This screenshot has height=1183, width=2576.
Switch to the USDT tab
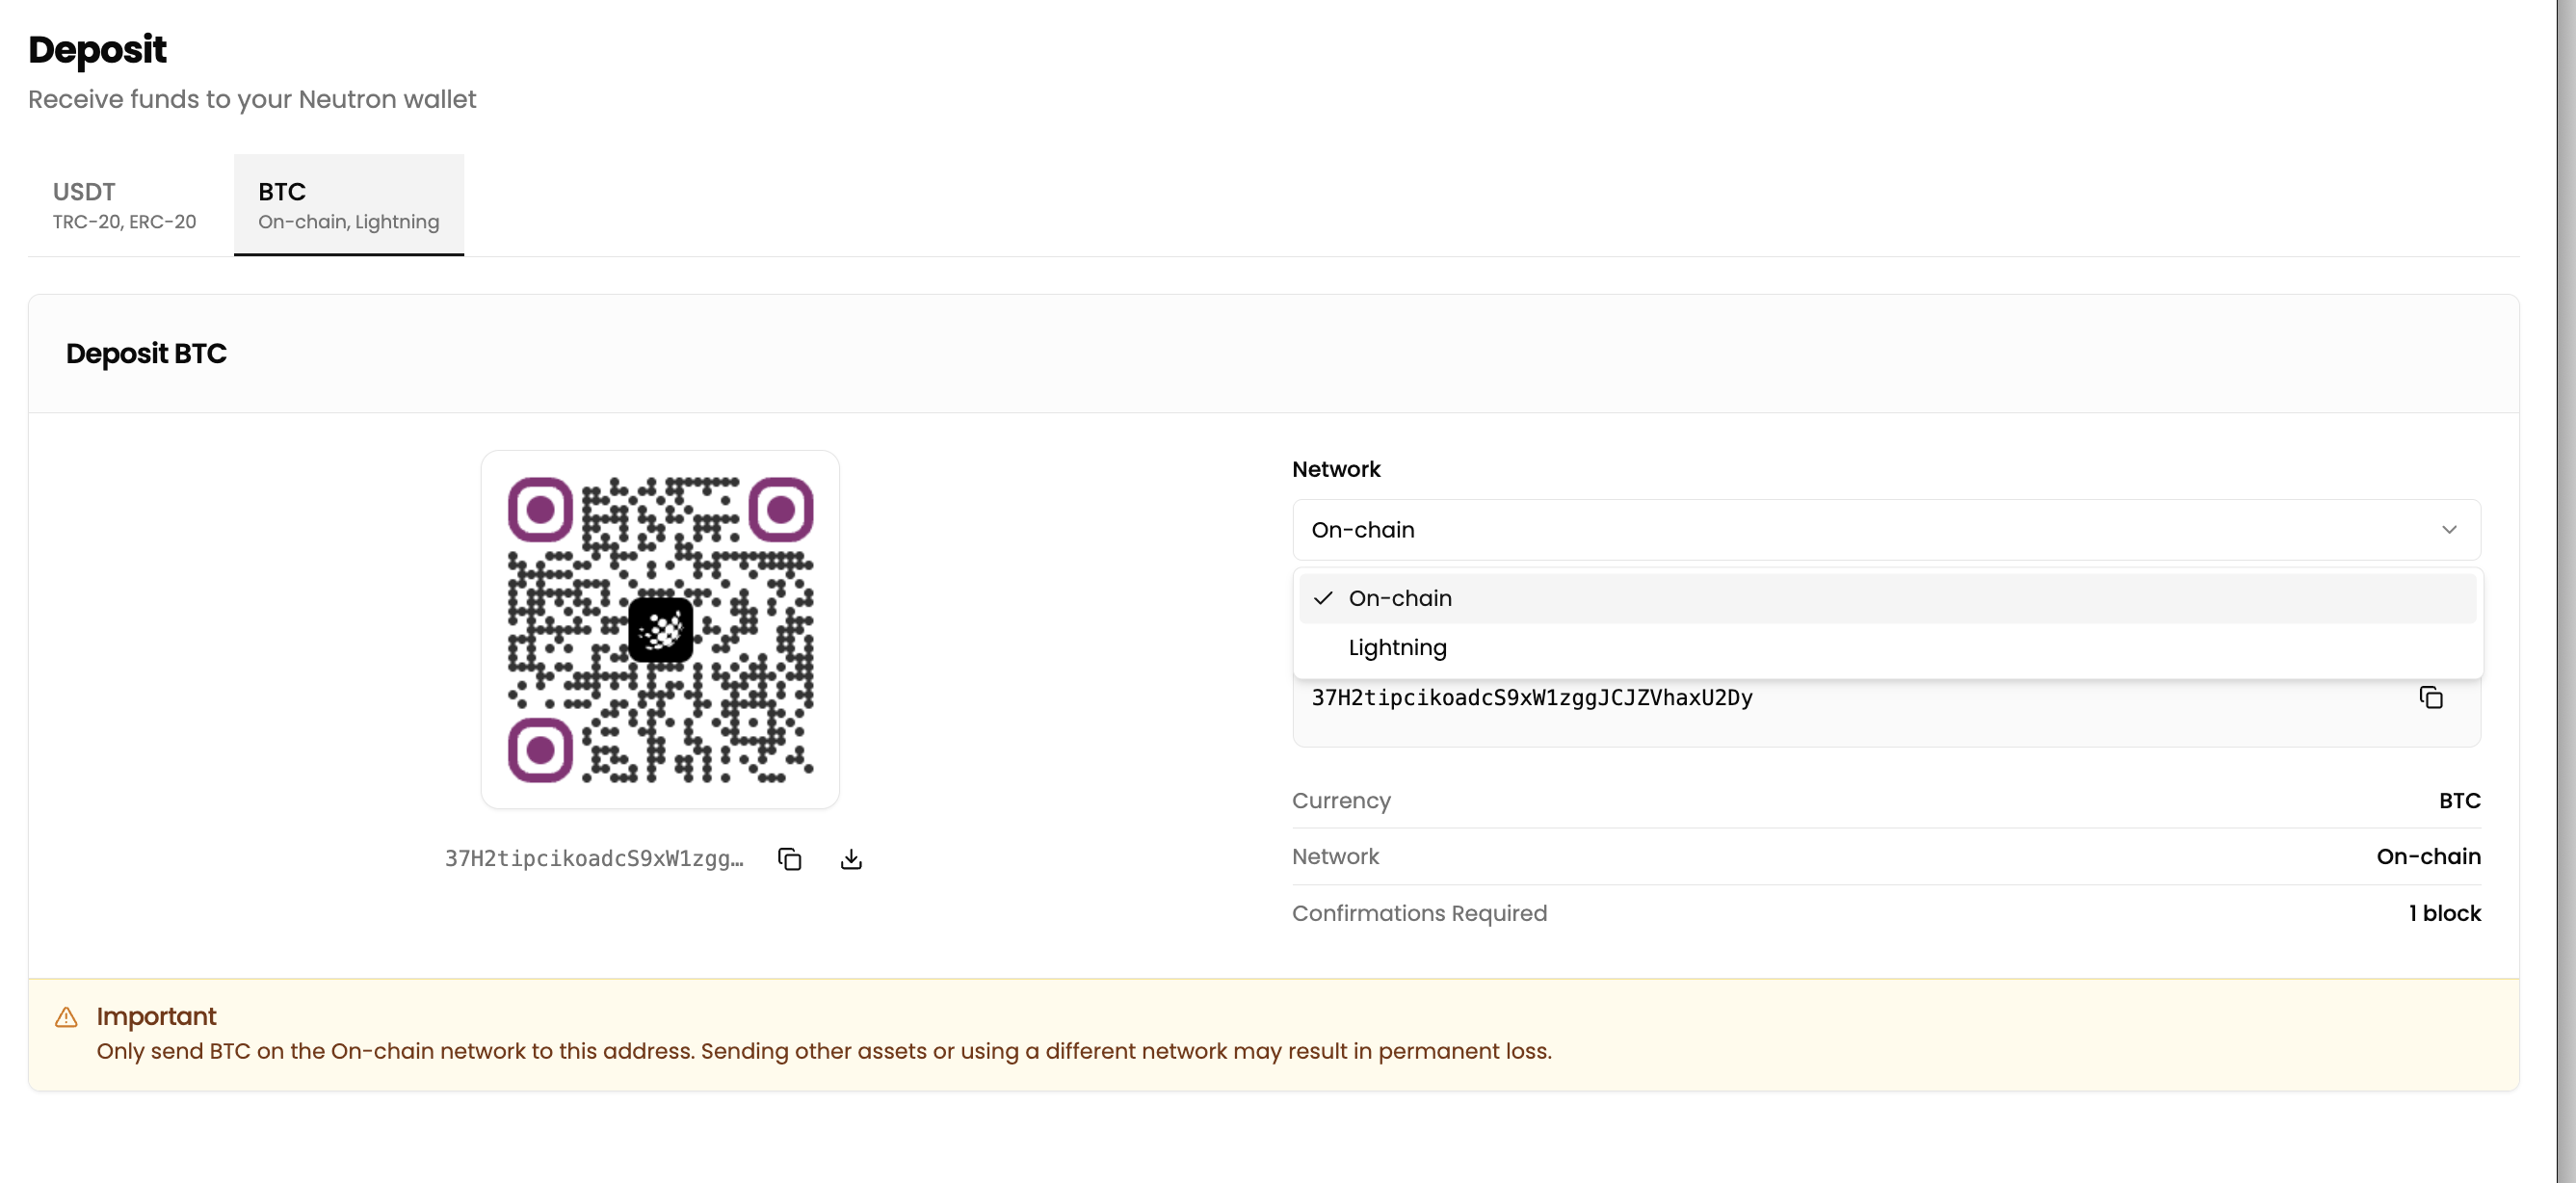pyautogui.click(x=124, y=205)
